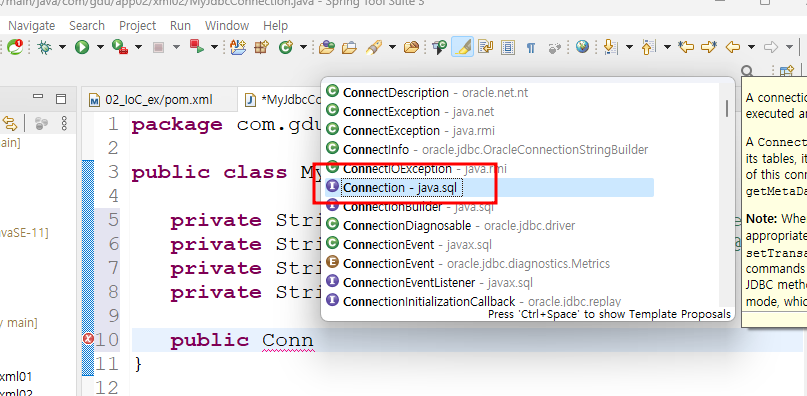807x396 pixels.
Task: Open the Window menu
Action: point(227,26)
